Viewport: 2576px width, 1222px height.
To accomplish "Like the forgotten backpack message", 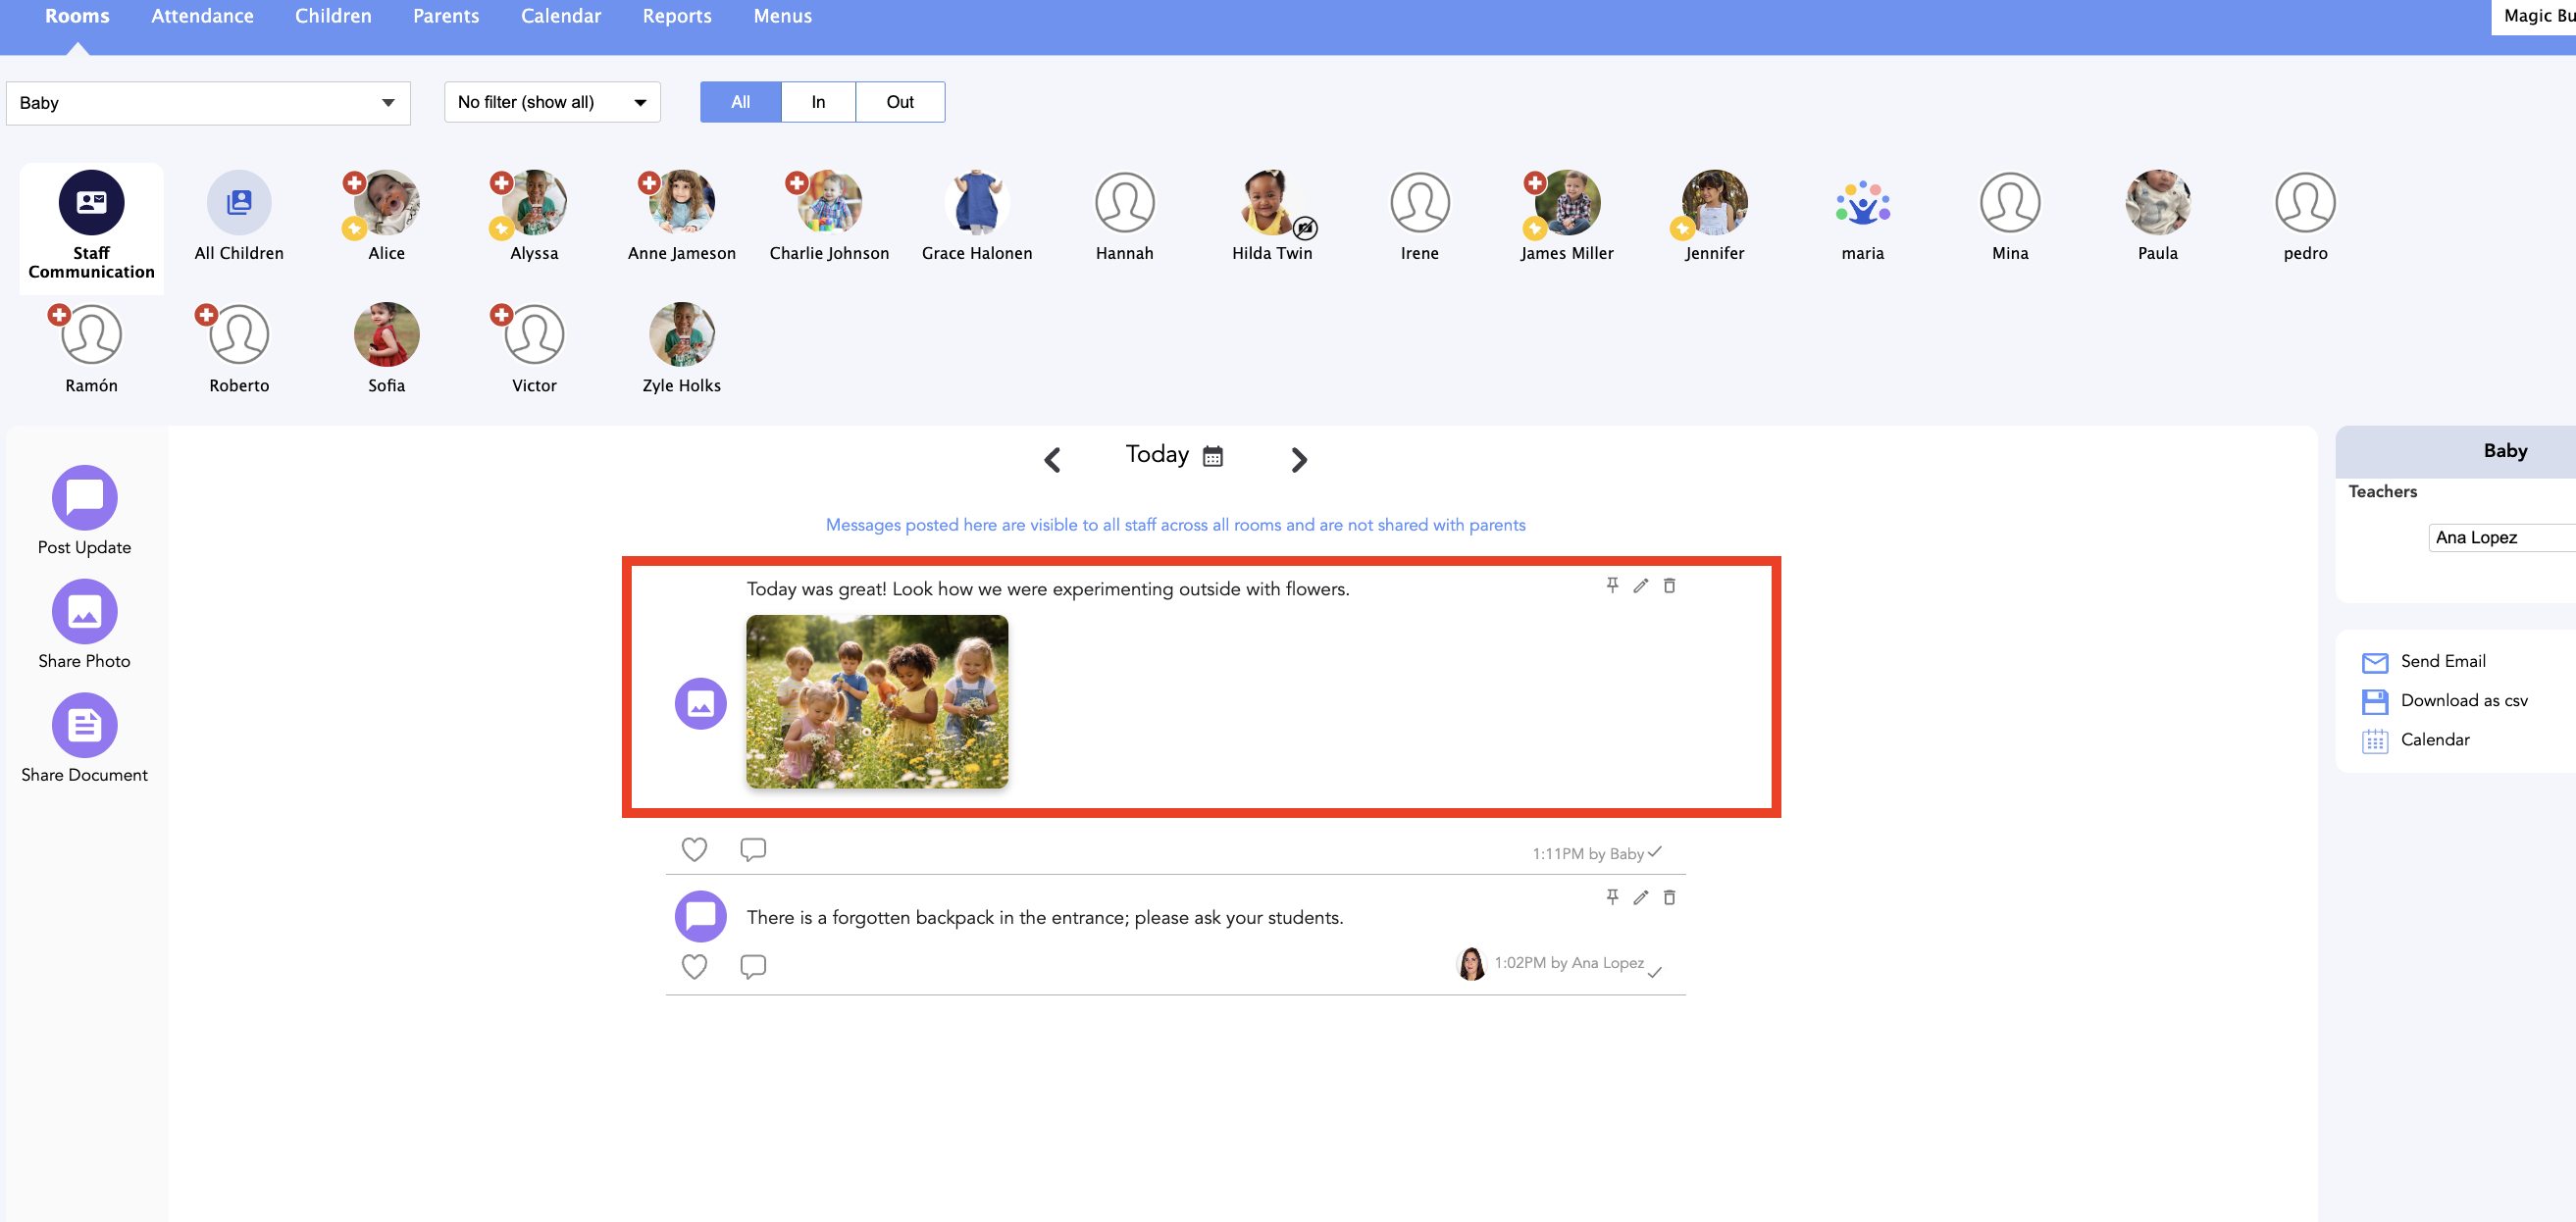I will click(x=694, y=966).
